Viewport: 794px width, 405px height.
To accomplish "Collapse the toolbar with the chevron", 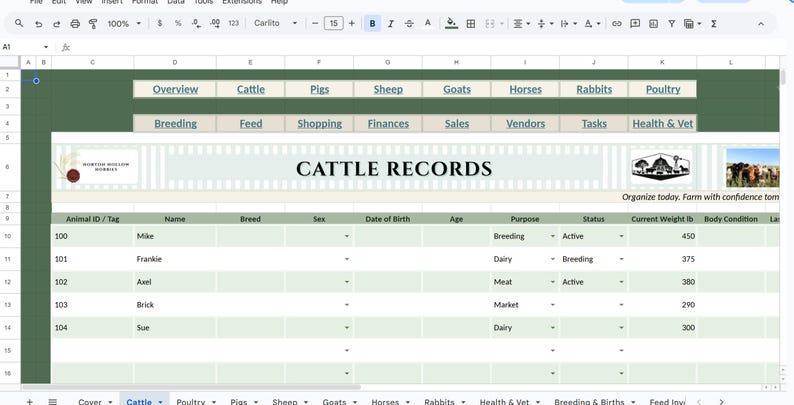I will pyautogui.click(x=761, y=23).
